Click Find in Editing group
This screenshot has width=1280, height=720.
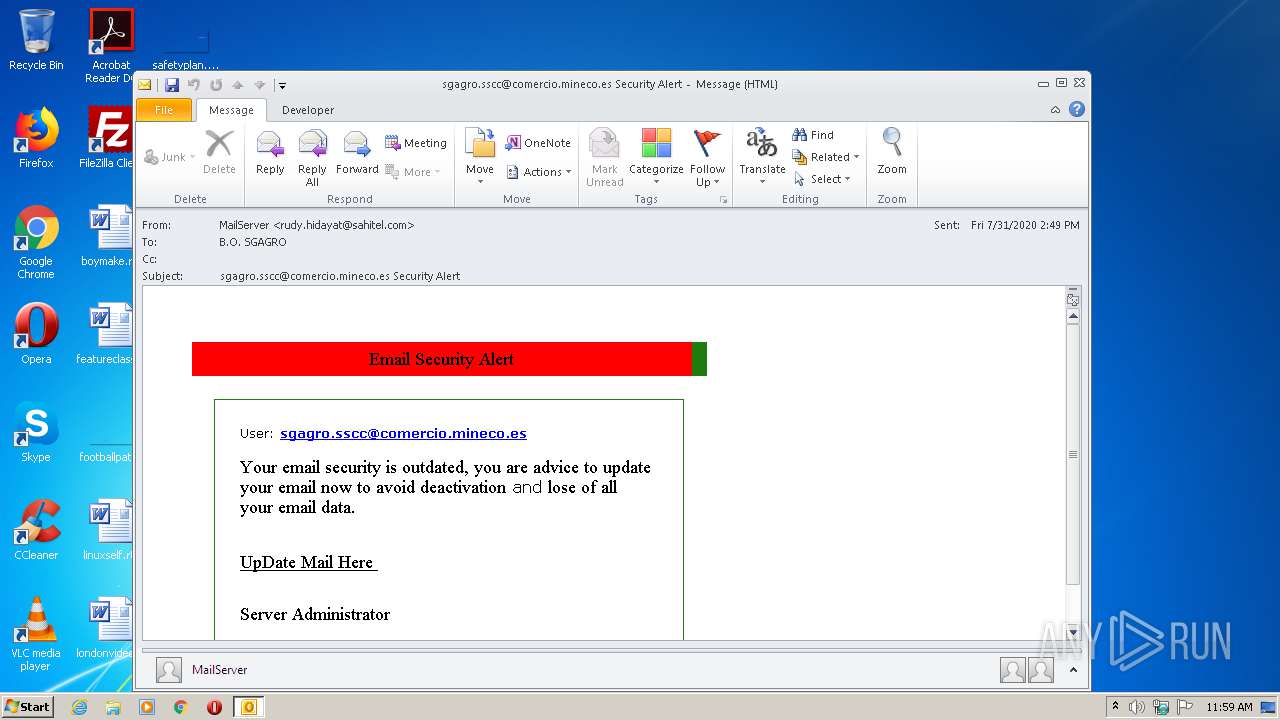tap(813, 135)
